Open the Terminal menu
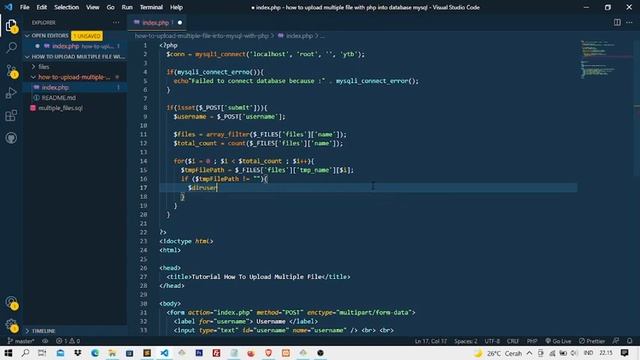 [x=151, y=7]
